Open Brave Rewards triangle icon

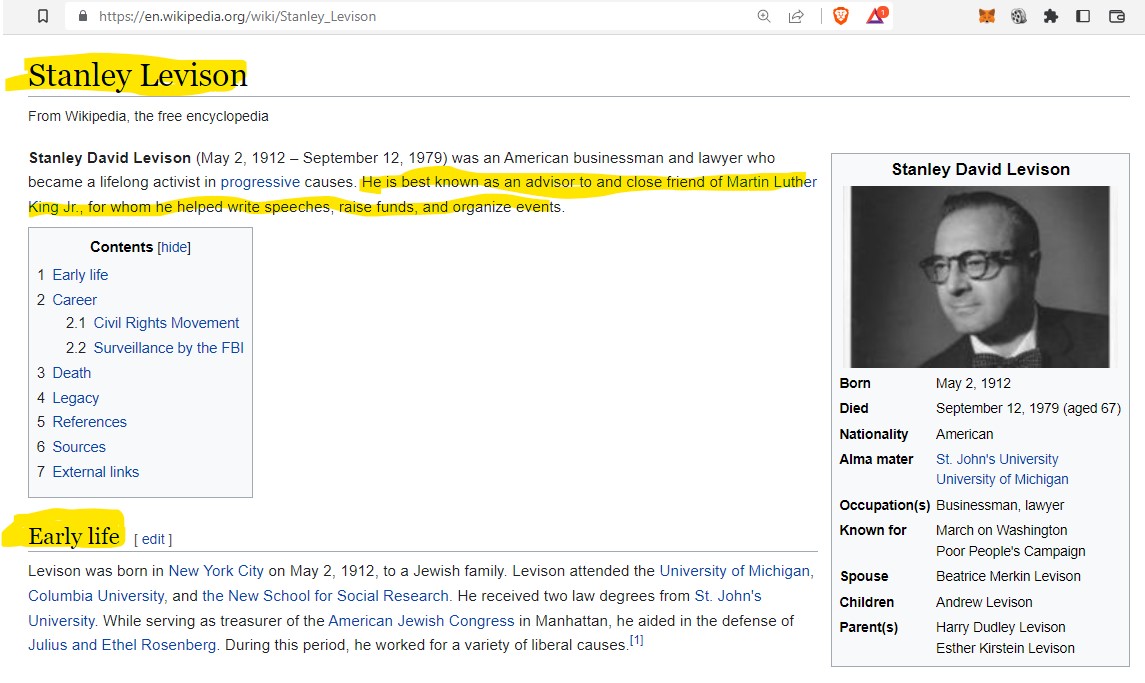[875, 16]
